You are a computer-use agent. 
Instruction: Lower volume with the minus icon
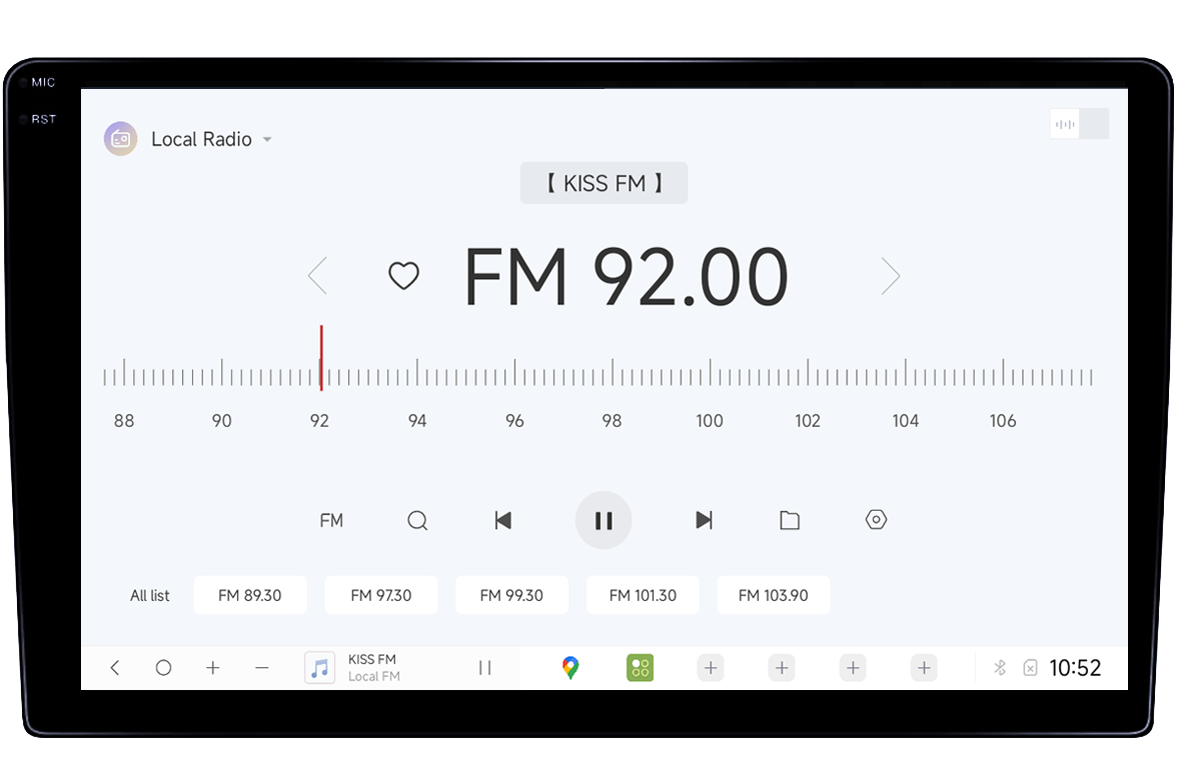click(x=262, y=667)
